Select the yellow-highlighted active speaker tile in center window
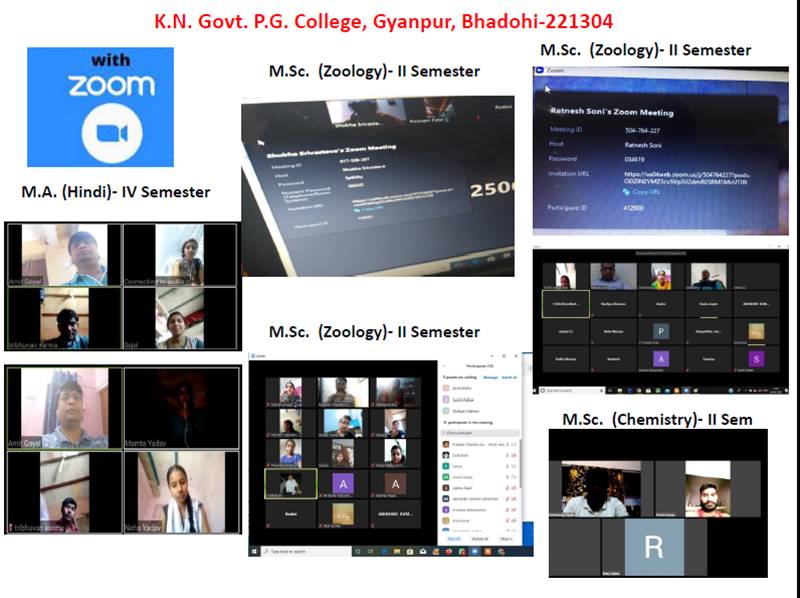Viewport: 800px width, 598px height. [x=291, y=484]
